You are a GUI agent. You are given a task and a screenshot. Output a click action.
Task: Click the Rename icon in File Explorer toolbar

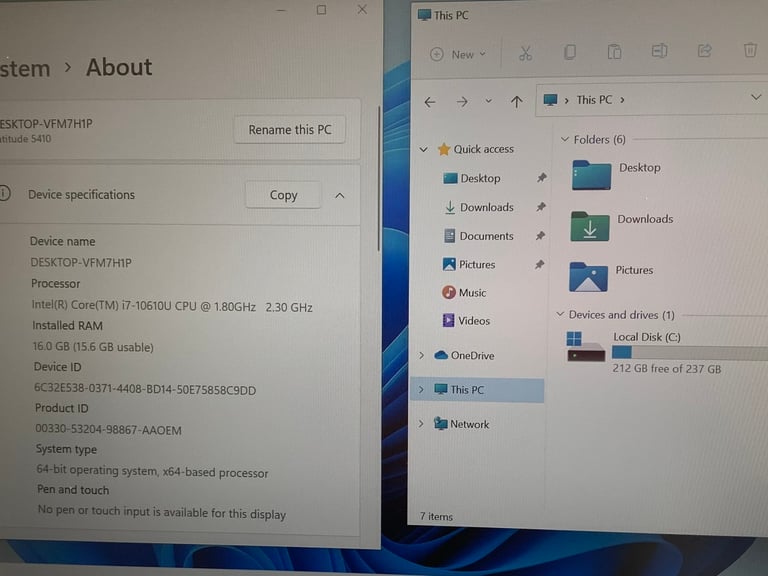coord(659,51)
